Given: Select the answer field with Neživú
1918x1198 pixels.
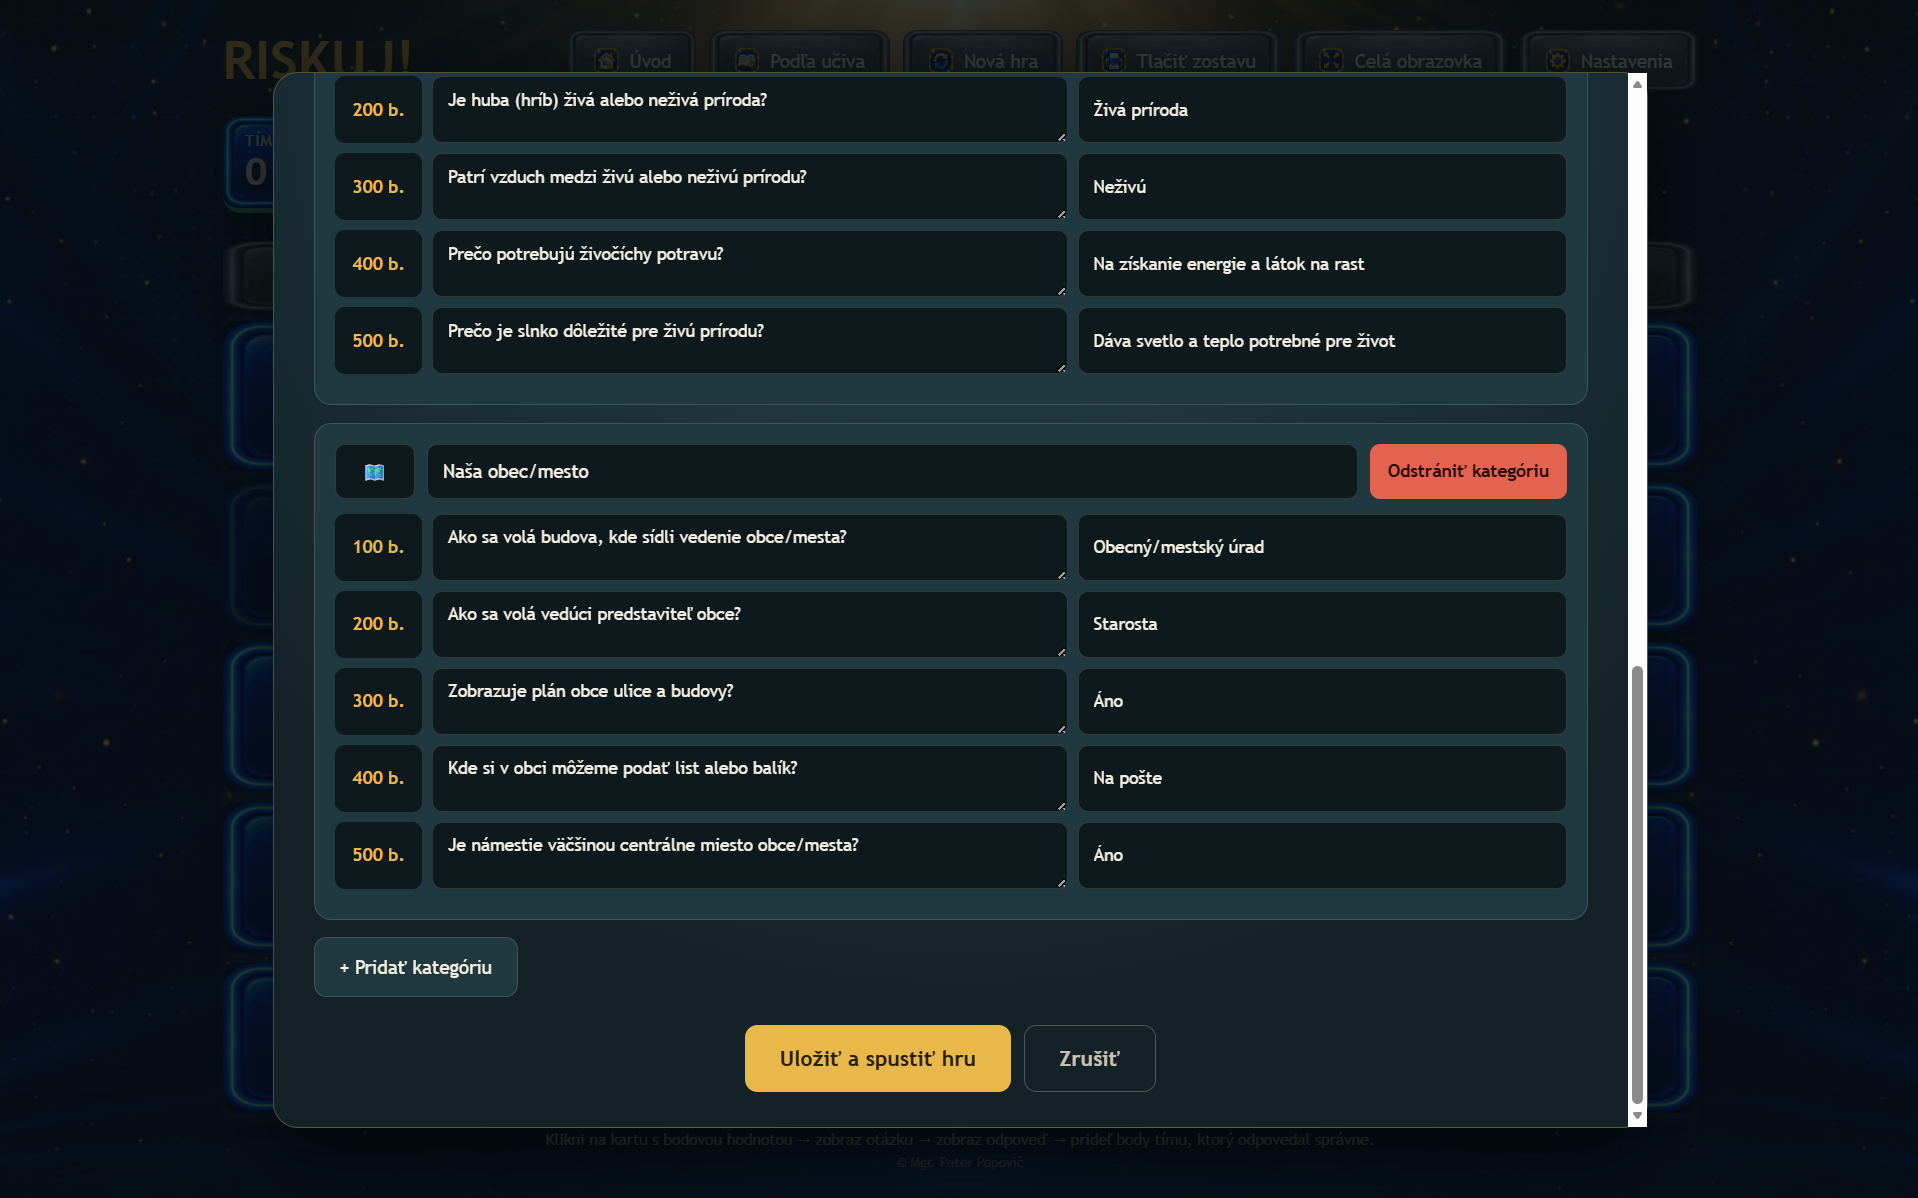Looking at the screenshot, I should click(x=1322, y=187).
